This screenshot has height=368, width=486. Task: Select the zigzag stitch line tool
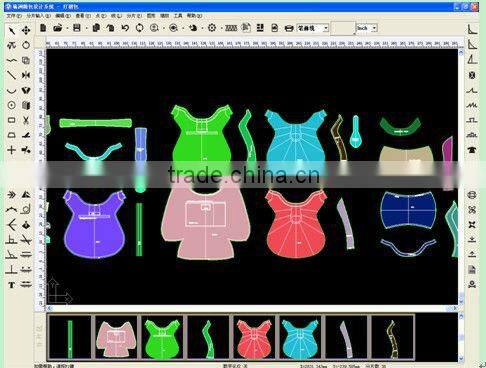(x=472, y=105)
